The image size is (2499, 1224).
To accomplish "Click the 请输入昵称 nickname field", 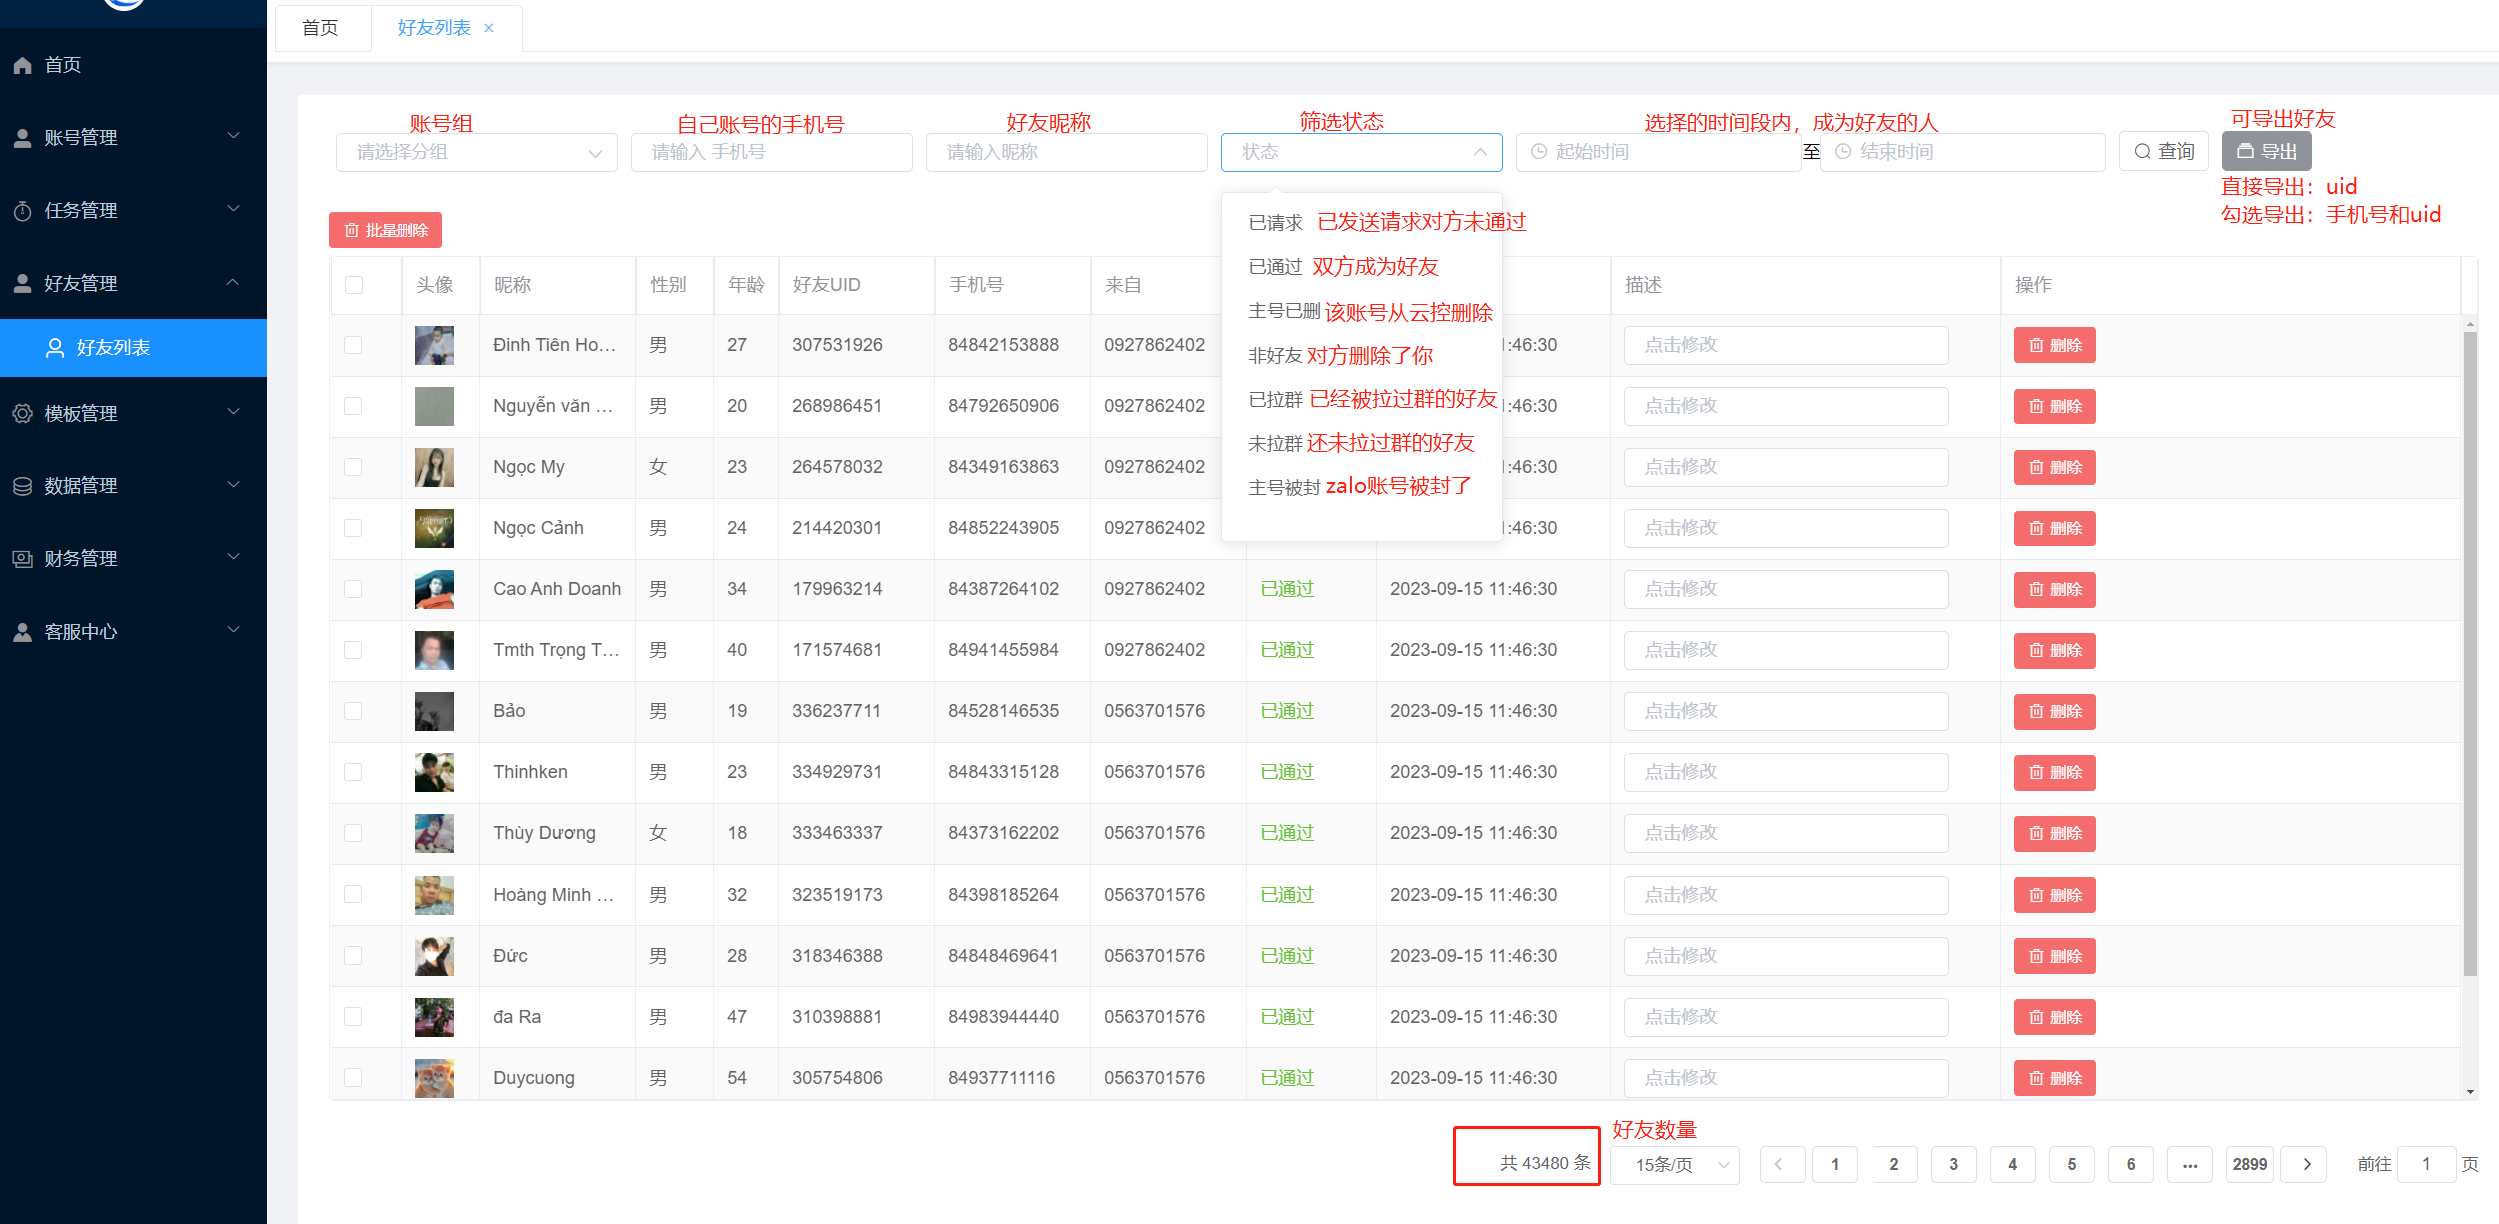I will pyautogui.click(x=1066, y=152).
